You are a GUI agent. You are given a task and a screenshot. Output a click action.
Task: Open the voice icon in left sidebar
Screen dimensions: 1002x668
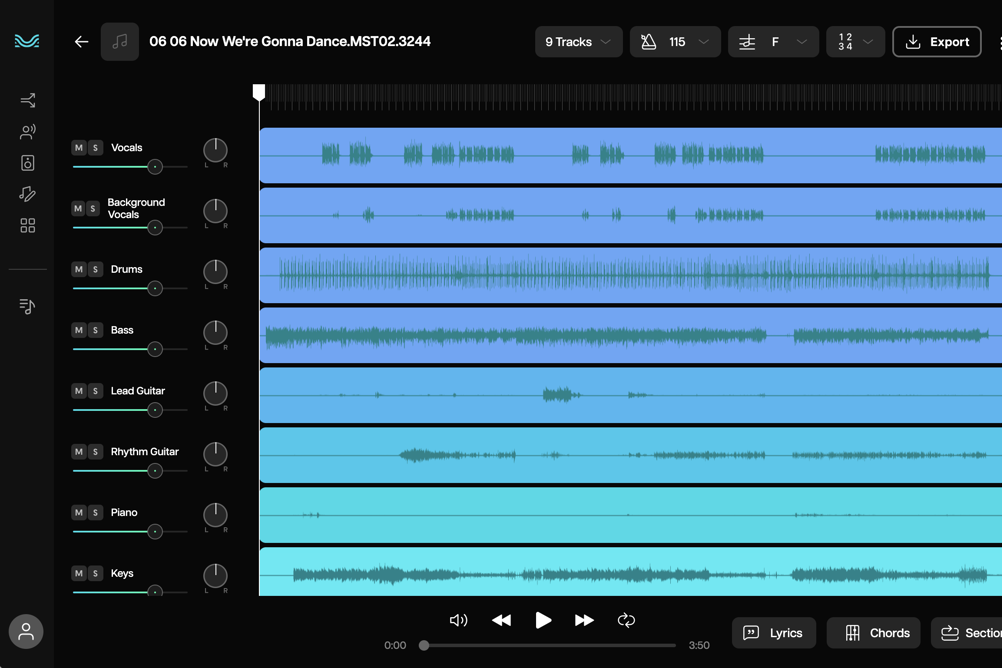tap(27, 131)
